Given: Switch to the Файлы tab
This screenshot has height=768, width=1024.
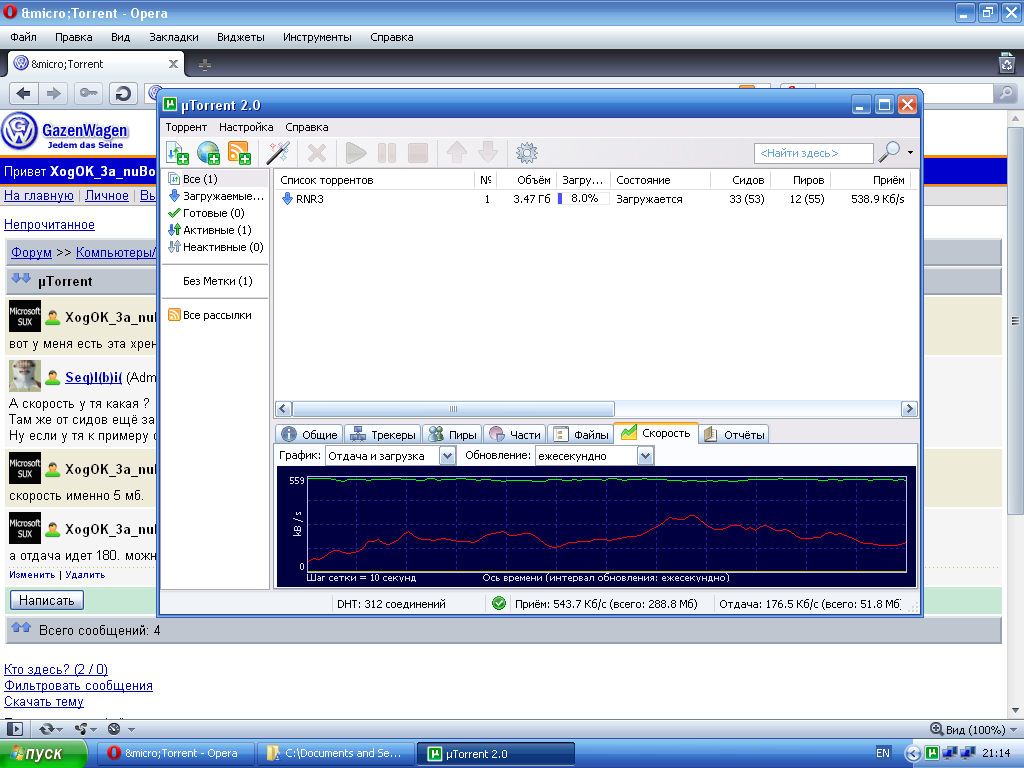Looking at the screenshot, I should (x=581, y=434).
